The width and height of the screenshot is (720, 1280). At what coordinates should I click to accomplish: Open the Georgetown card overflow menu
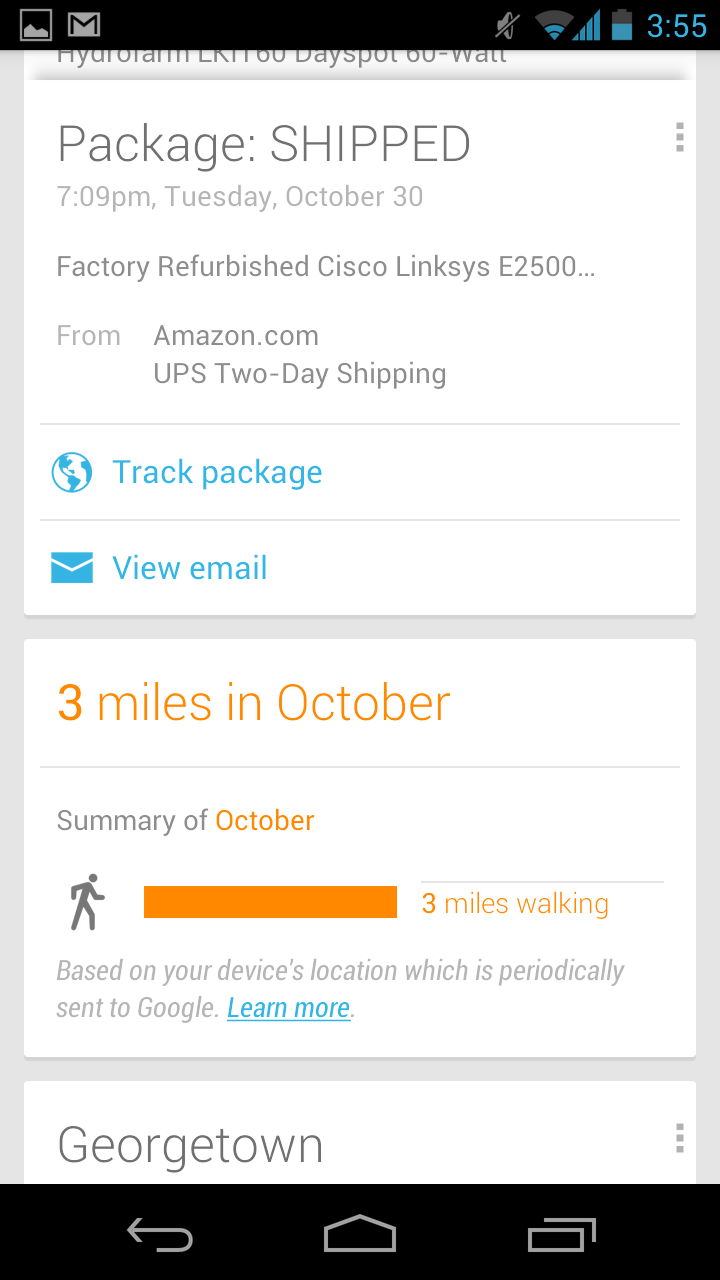679,1138
